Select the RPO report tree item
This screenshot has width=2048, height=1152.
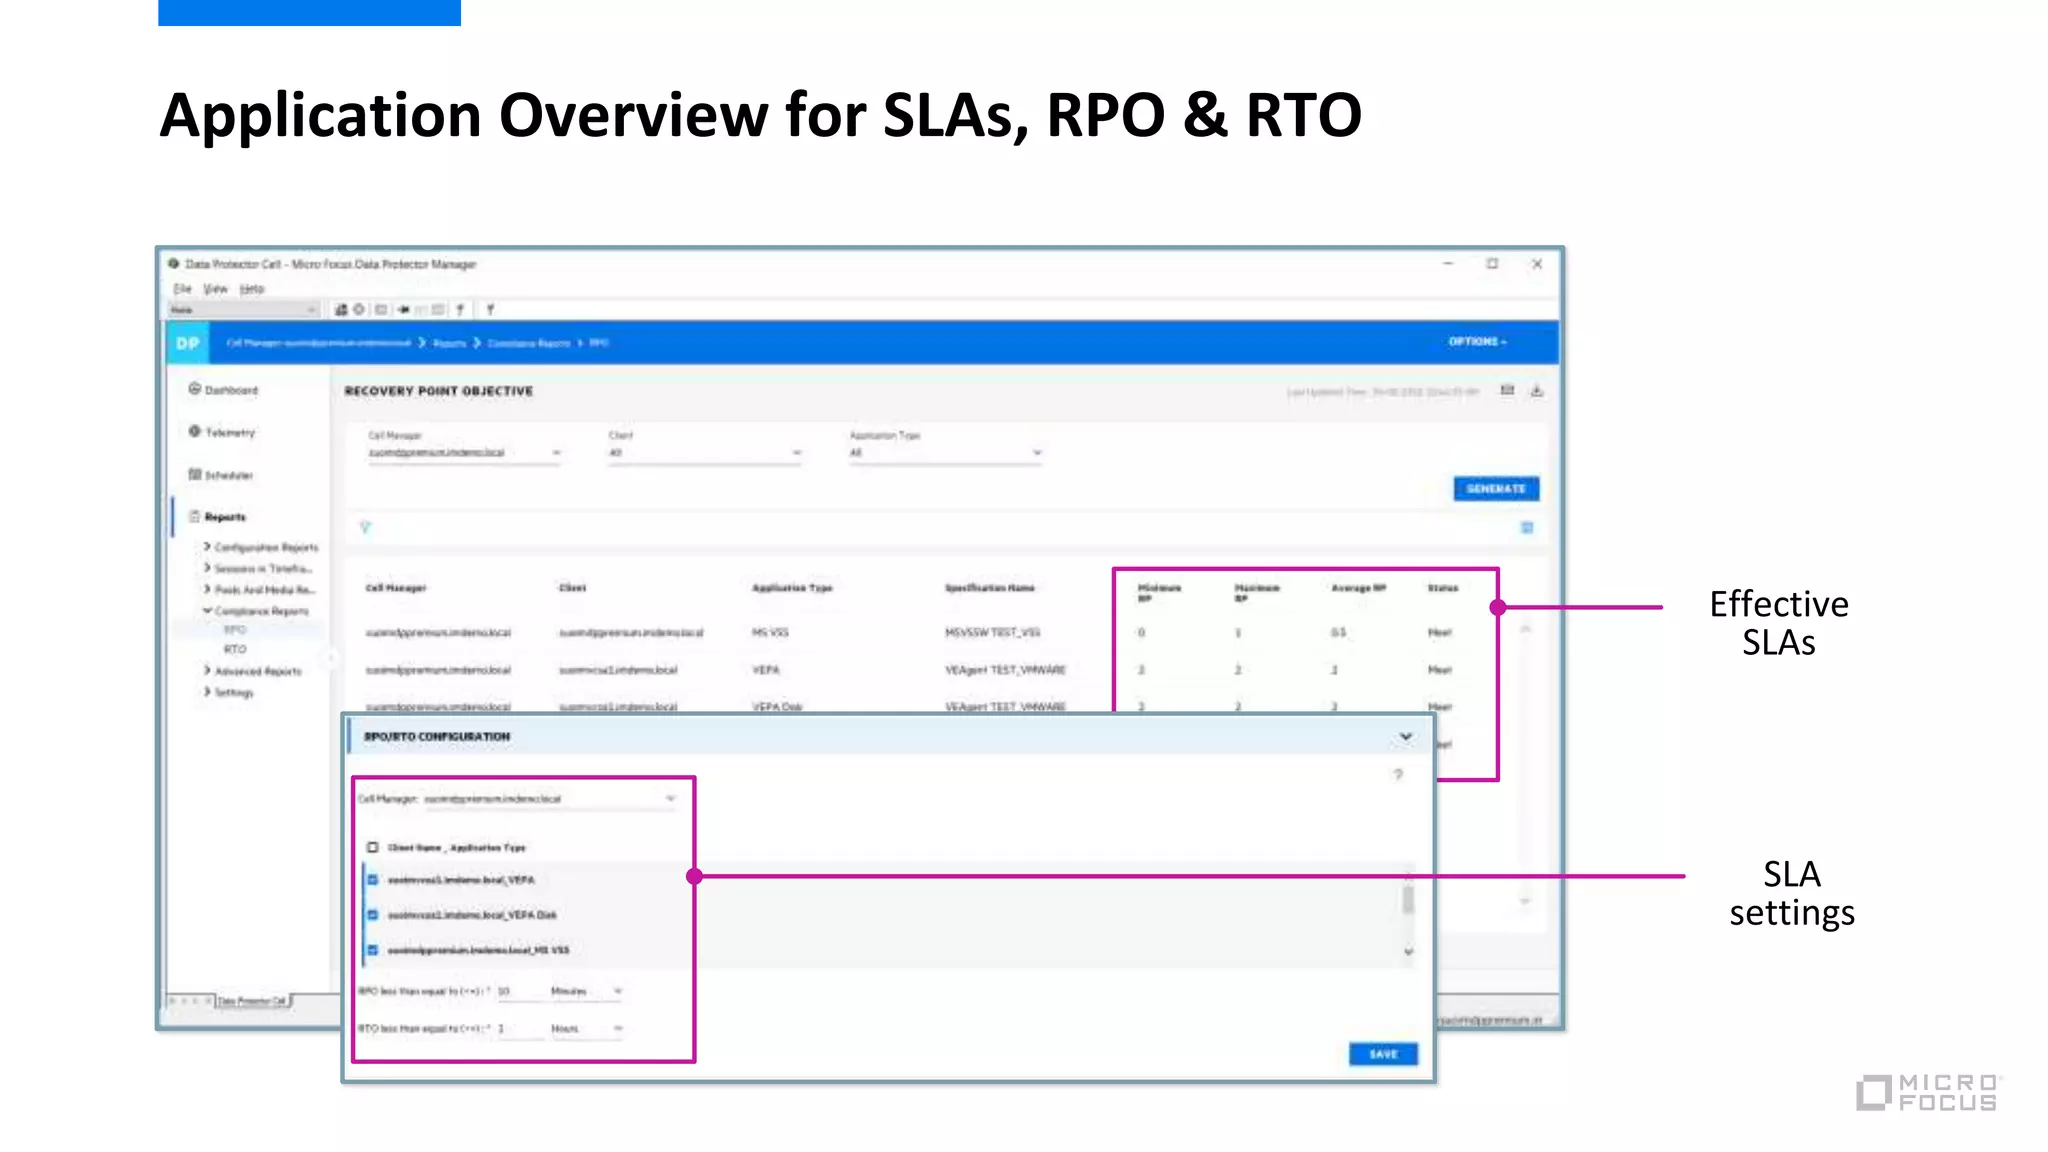235,630
